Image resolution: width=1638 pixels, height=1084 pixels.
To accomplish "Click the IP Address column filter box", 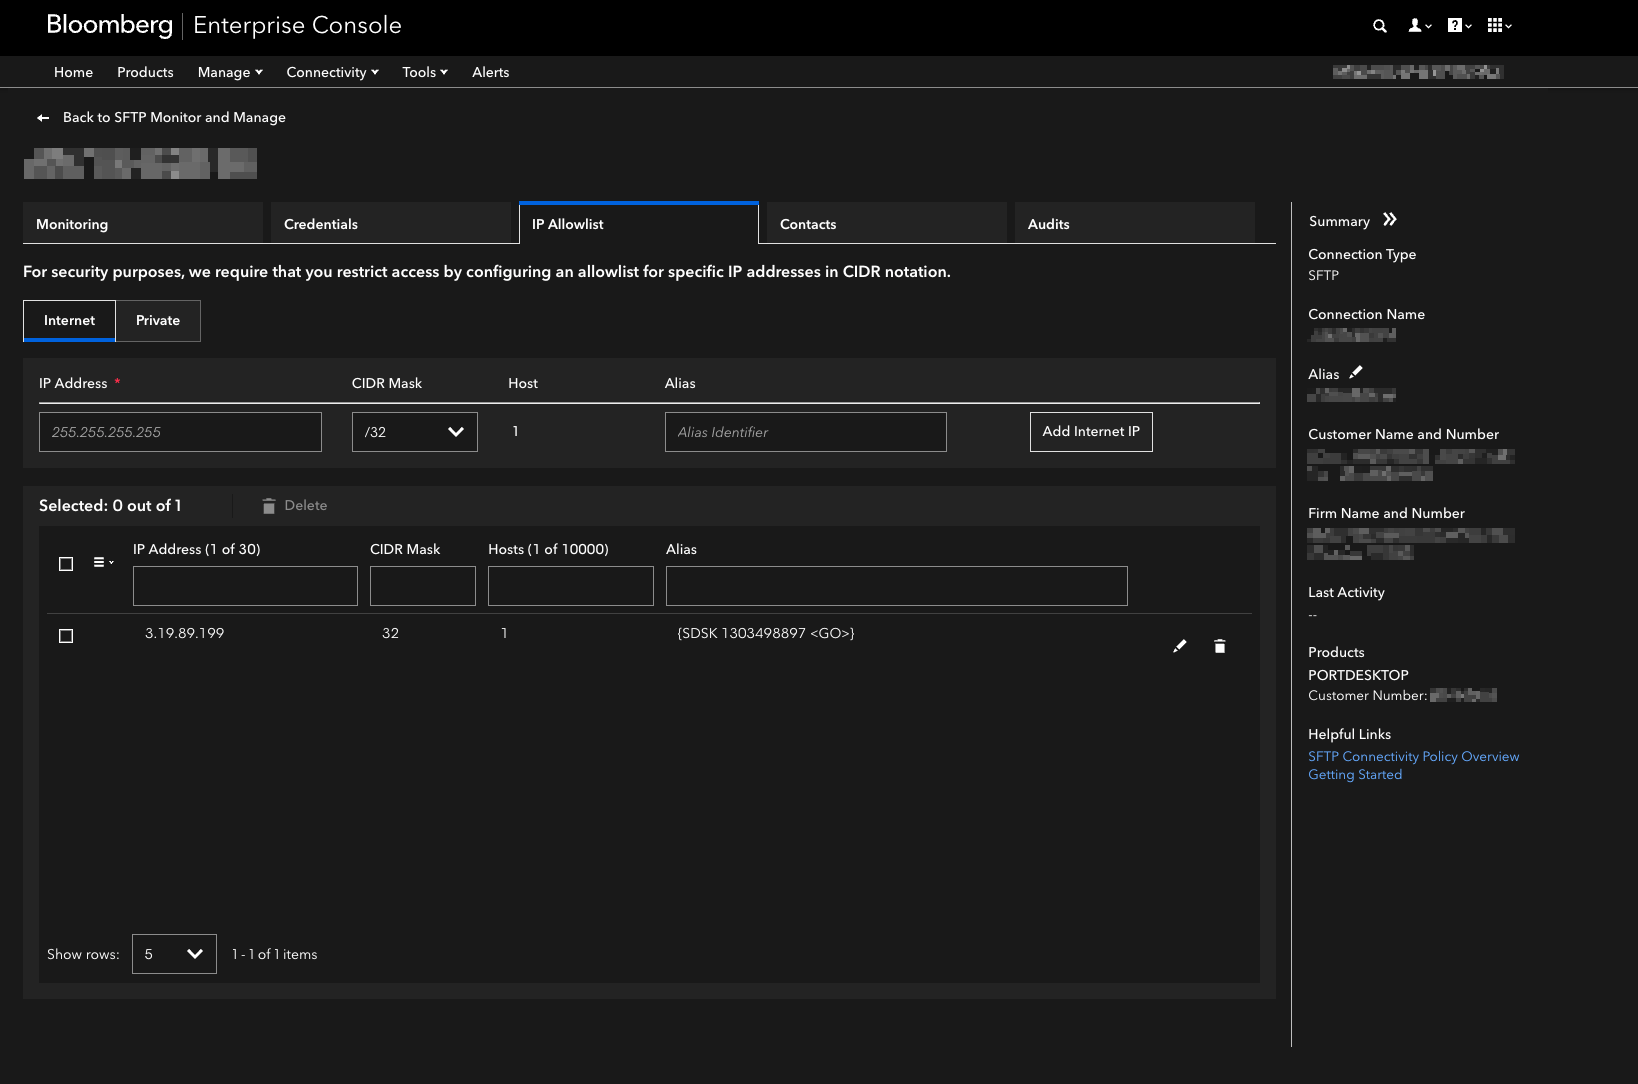I will pos(245,586).
